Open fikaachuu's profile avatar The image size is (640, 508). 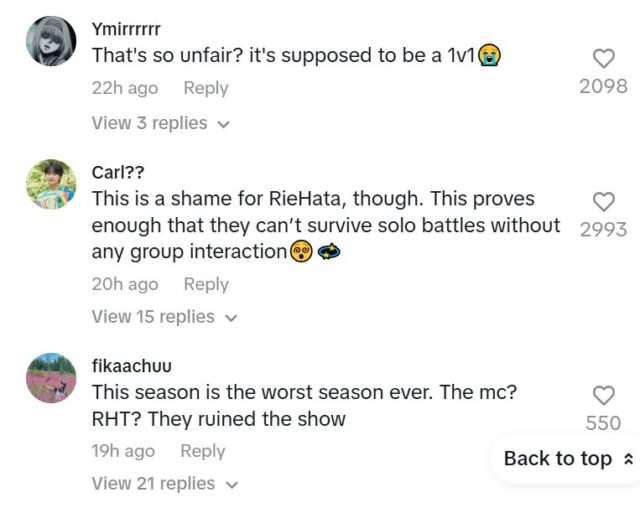point(51,378)
